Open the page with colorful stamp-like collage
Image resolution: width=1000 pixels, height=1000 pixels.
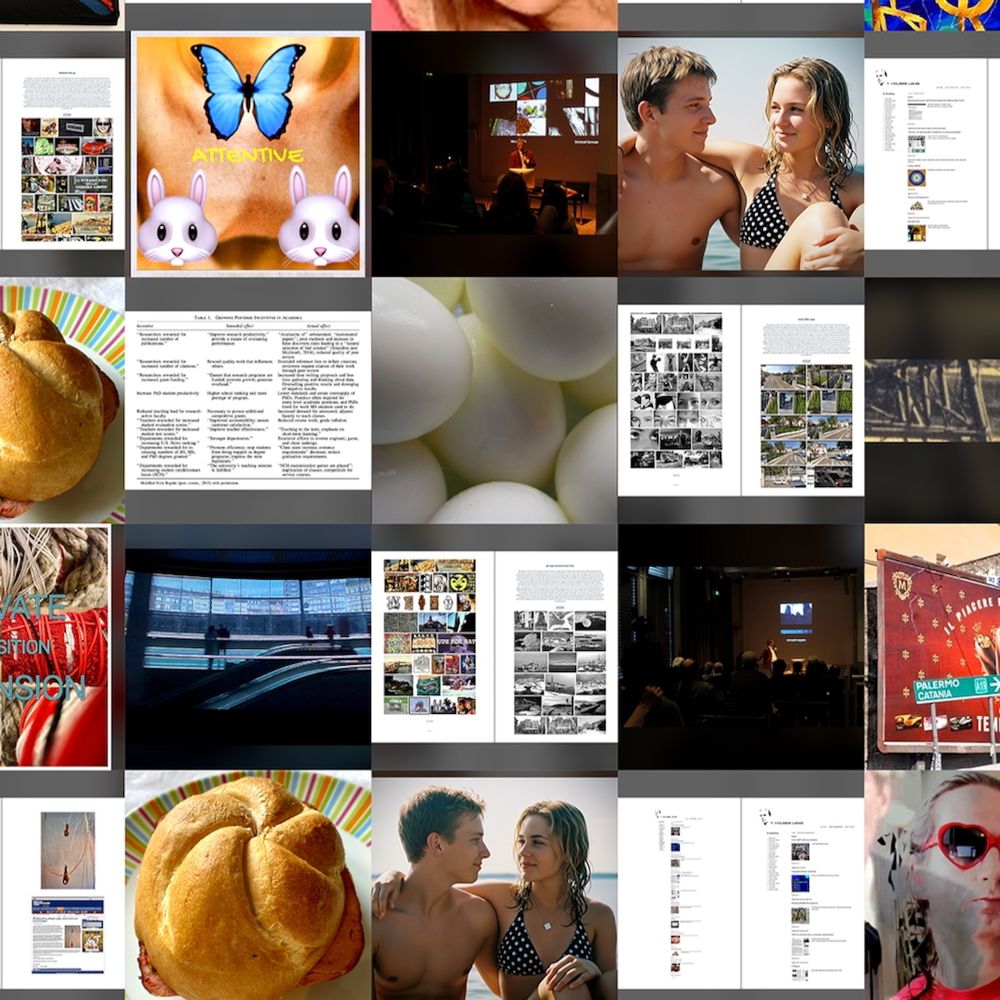432,647
